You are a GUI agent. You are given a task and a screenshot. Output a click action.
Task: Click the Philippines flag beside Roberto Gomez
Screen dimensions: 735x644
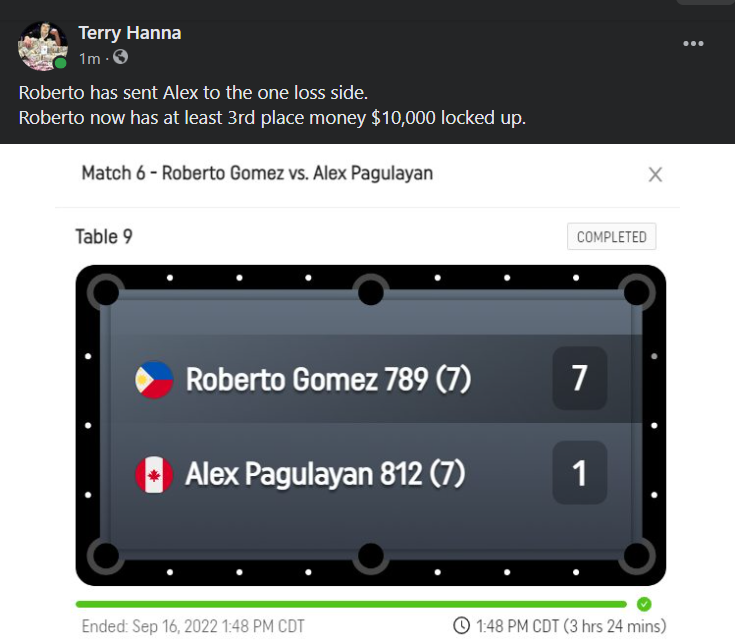[154, 380]
